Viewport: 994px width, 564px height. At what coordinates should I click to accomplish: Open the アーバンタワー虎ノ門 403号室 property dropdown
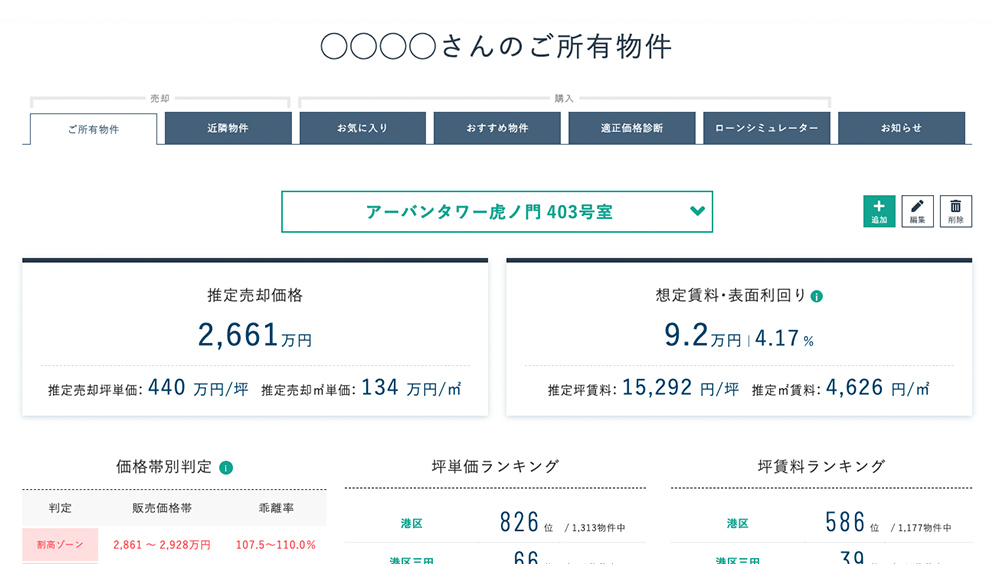coord(497,212)
